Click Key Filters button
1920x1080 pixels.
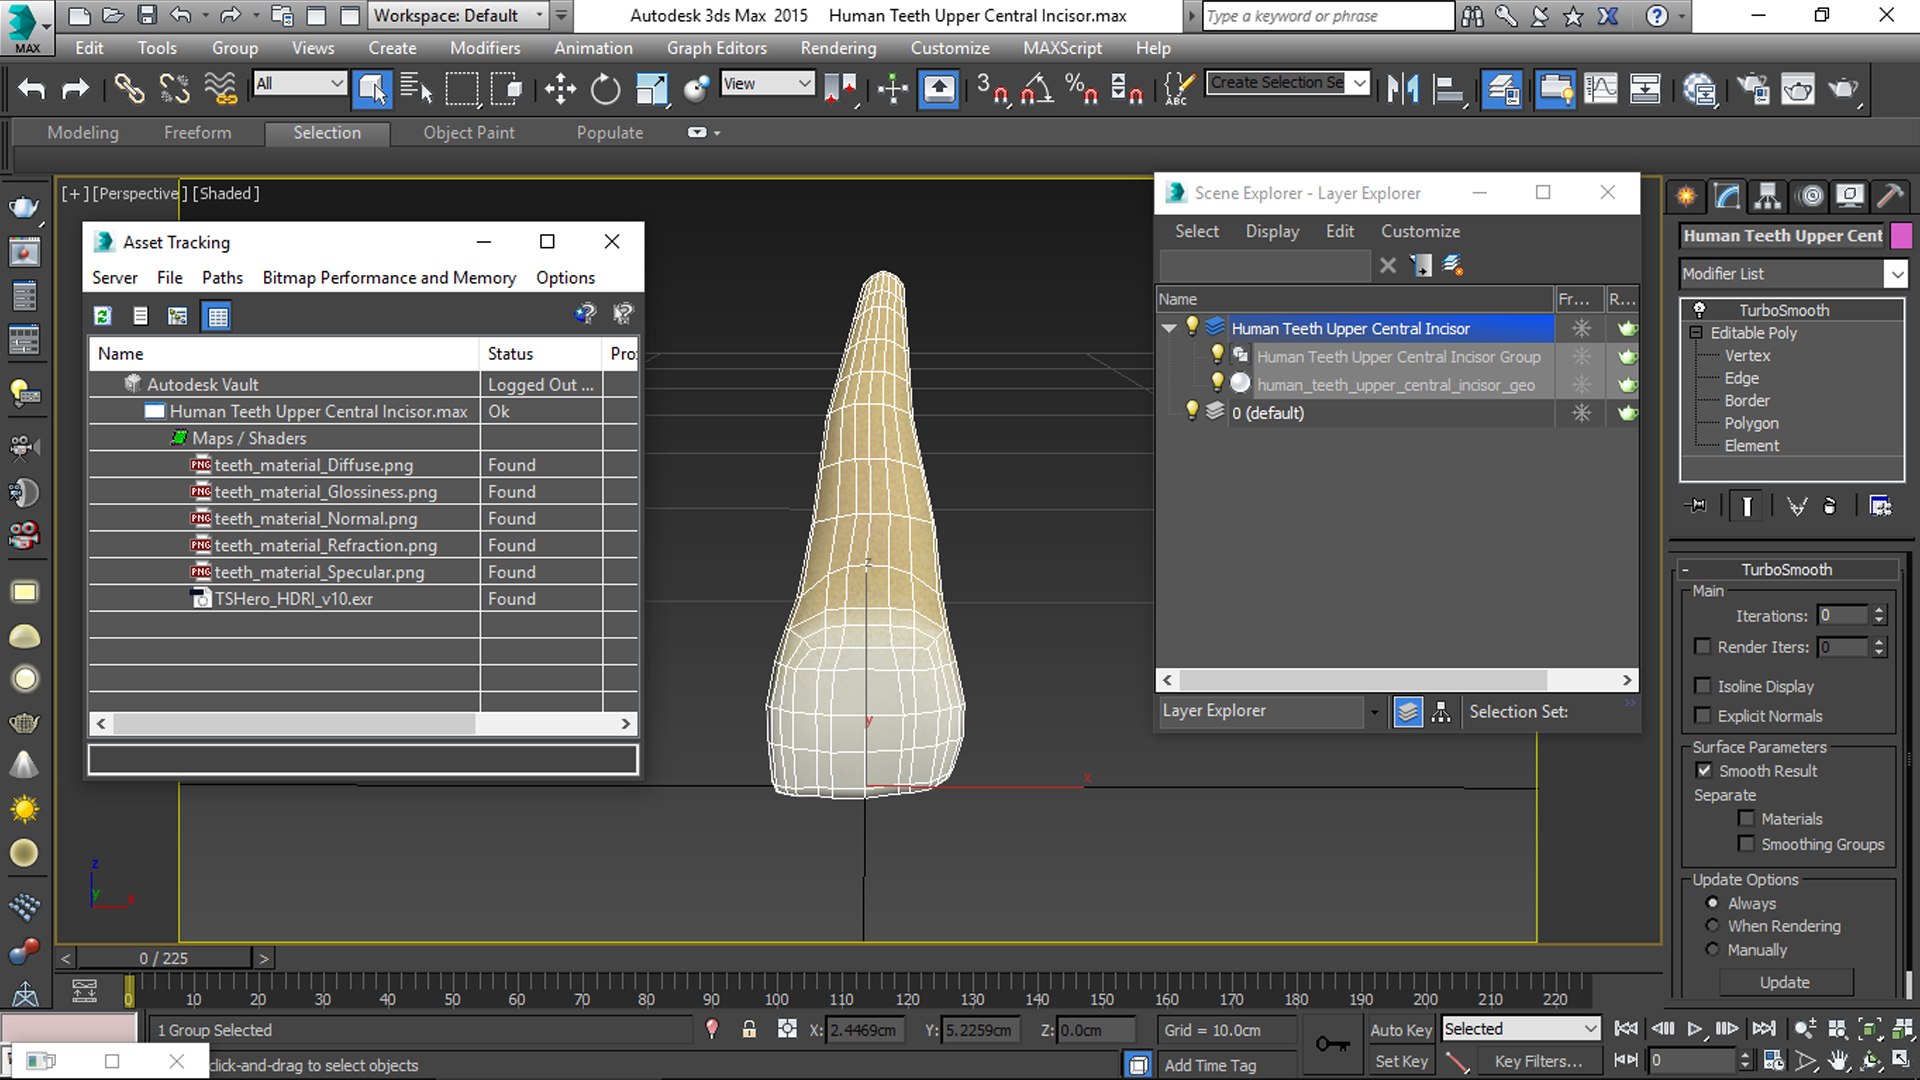pos(1538,1061)
